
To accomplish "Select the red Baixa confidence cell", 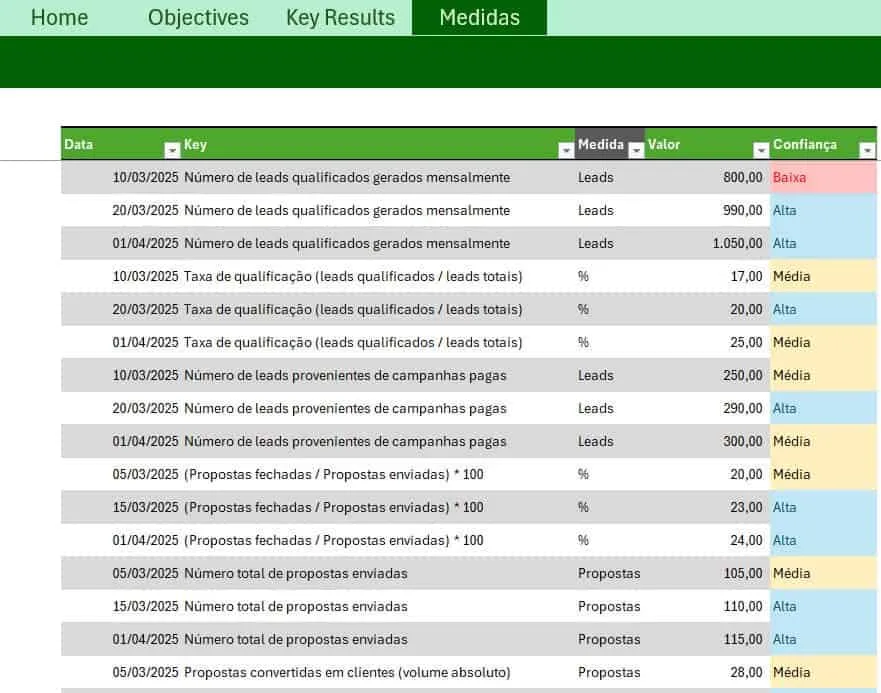I will coord(823,178).
